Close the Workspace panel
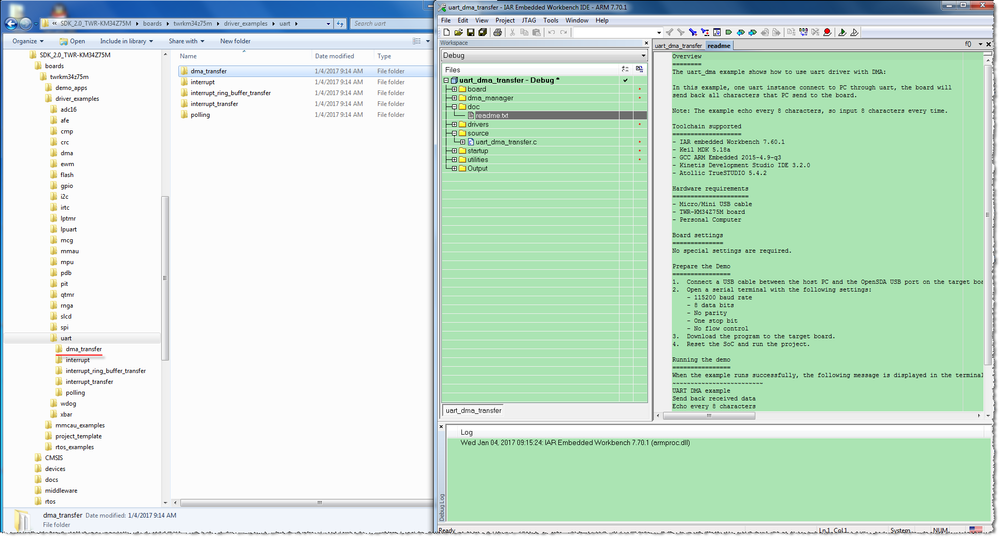999x537 pixels. click(645, 43)
